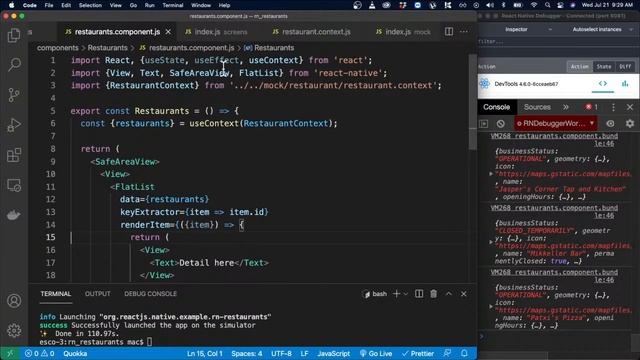
Task: Show more DevTools tabs chevron
Action: tap(566, 107)
